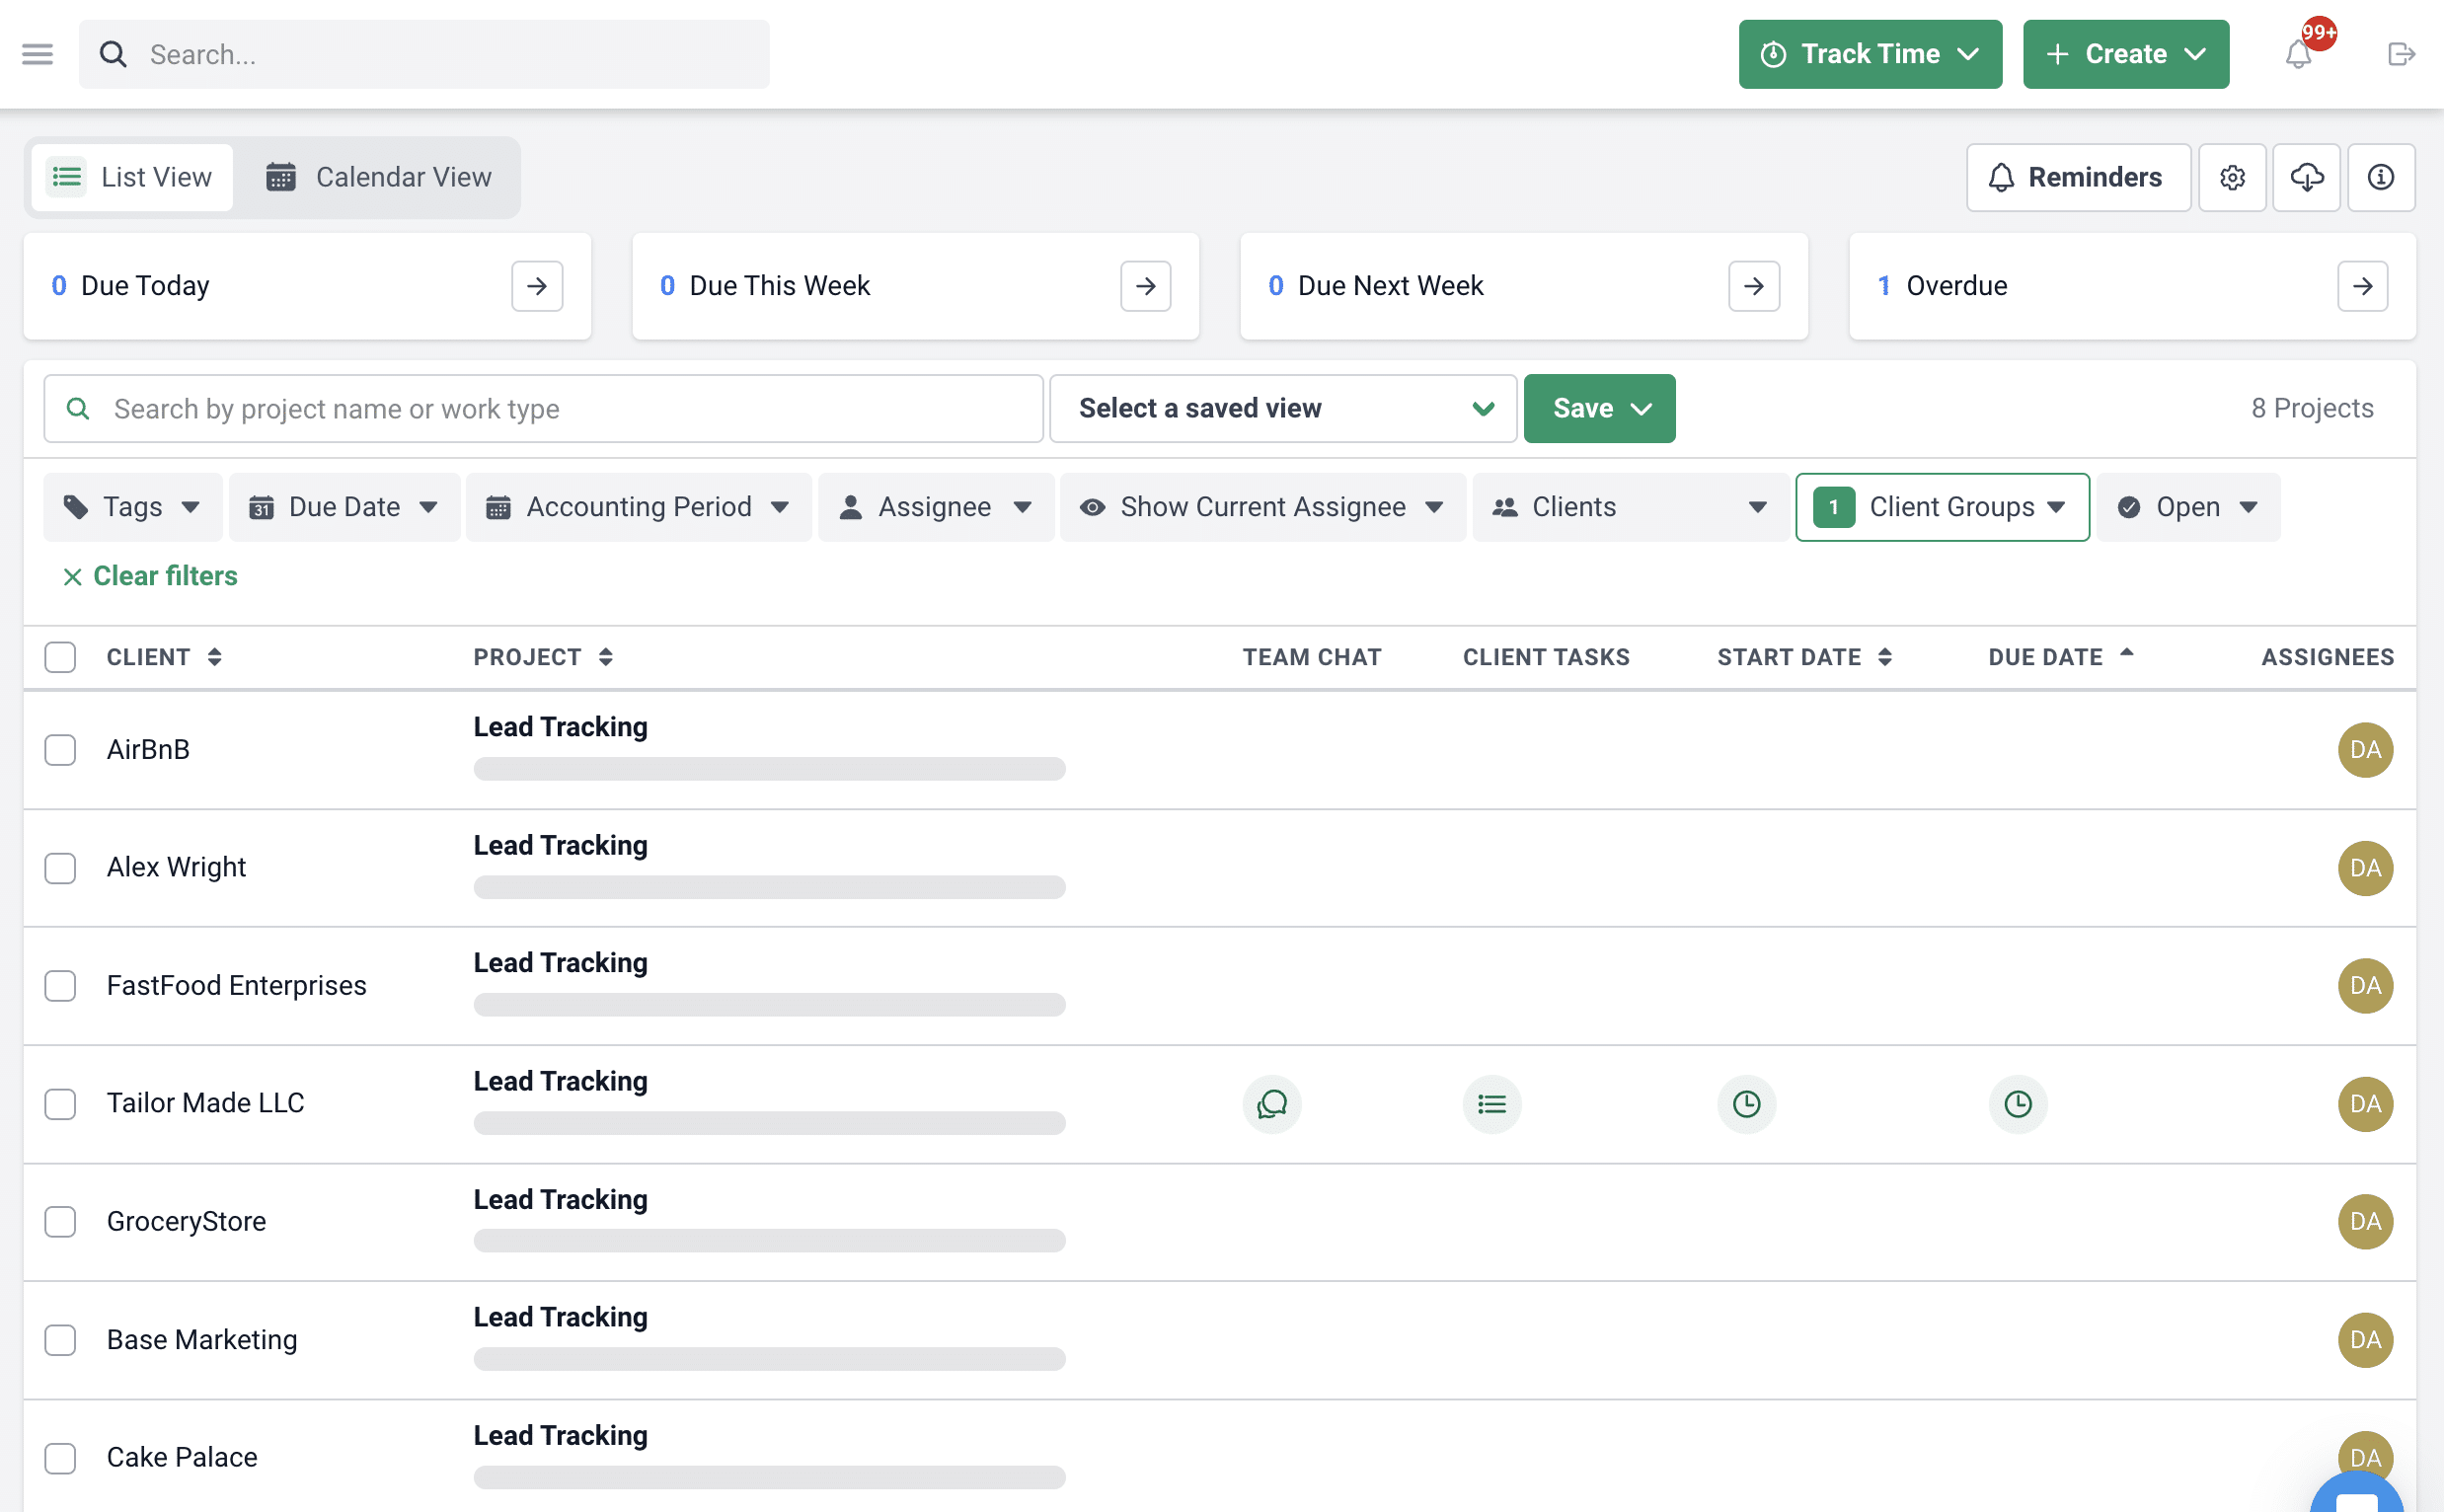Open the Overdue arrow
Viewport: 2444px width, 1512px height.
pos(2362,286)
